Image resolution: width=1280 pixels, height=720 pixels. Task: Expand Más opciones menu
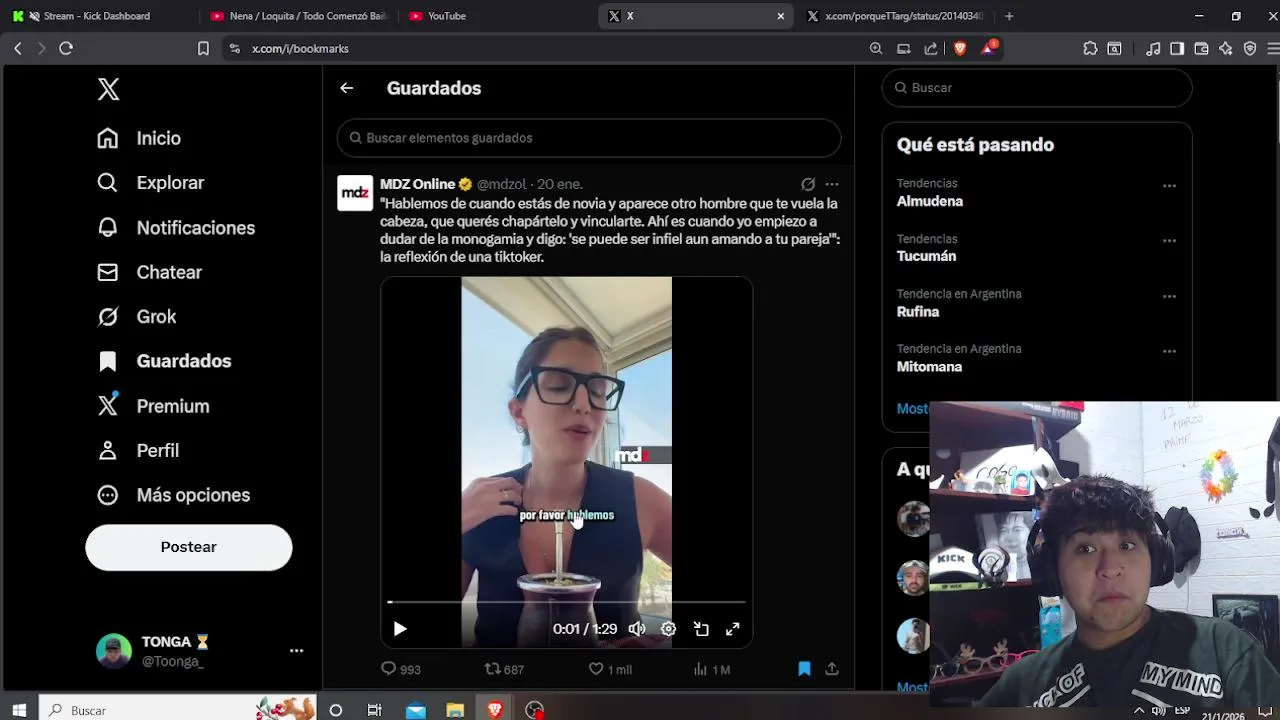coord(173,495)
